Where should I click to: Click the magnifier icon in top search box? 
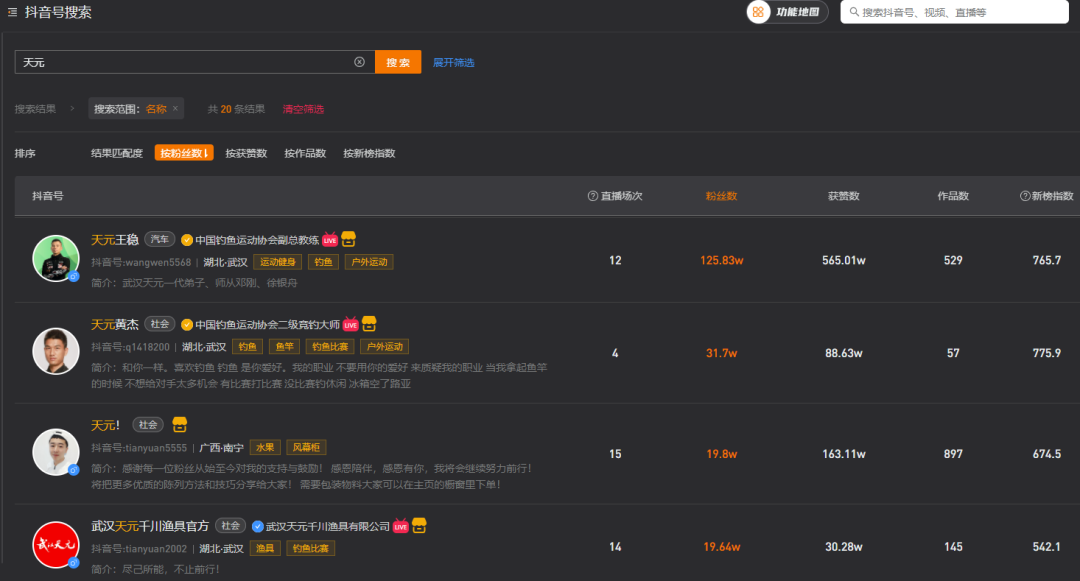(x=854, y=12)
